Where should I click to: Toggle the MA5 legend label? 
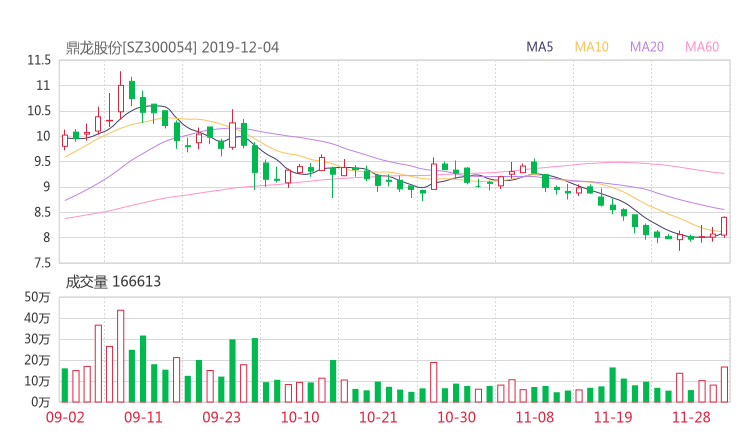tap(540, 47)
